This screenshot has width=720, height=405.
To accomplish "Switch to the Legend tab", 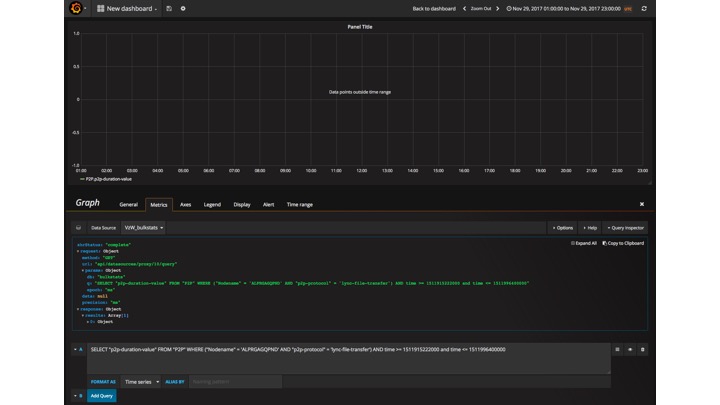I will click(212, 204).
